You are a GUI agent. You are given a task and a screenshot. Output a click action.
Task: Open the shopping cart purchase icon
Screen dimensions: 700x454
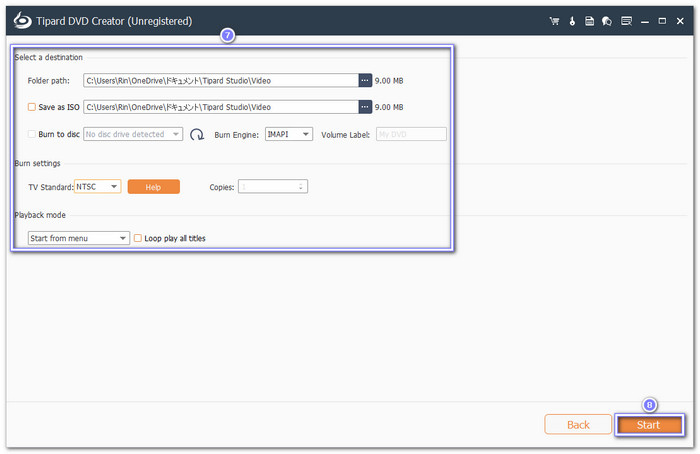point(554,21)
